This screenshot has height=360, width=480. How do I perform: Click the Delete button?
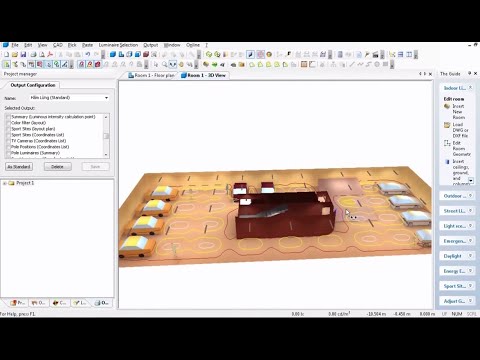pos(57,166)
